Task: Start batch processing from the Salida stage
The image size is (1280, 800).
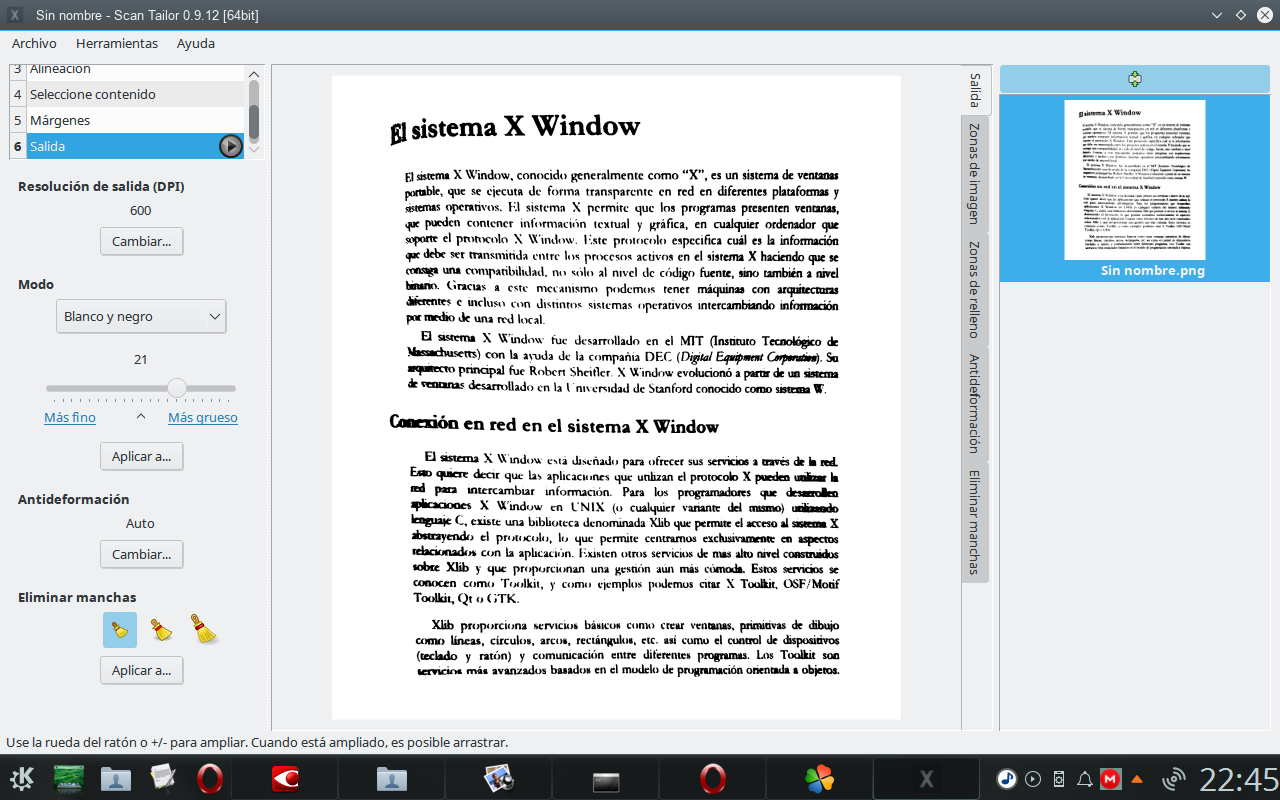Action: 230,146
